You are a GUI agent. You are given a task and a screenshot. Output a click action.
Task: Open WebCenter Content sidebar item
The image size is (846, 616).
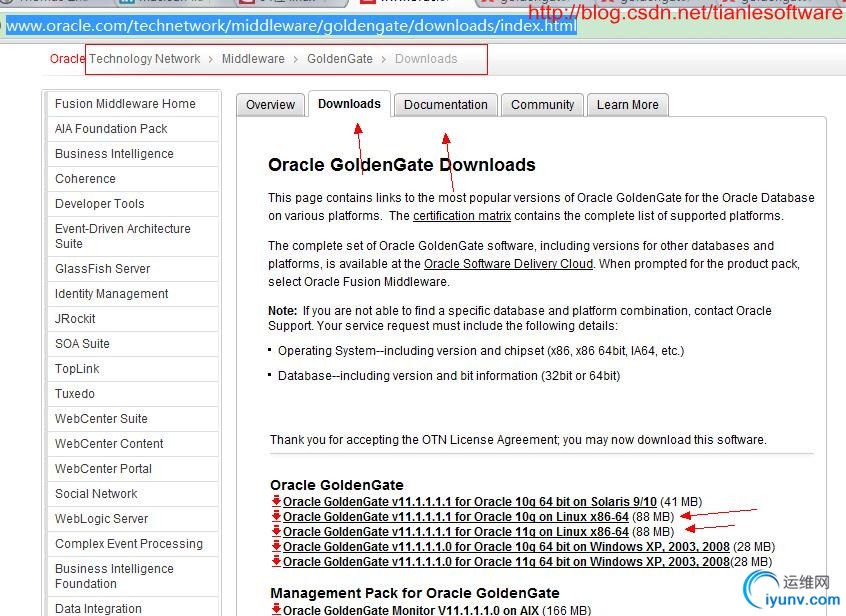pos(133,444)
